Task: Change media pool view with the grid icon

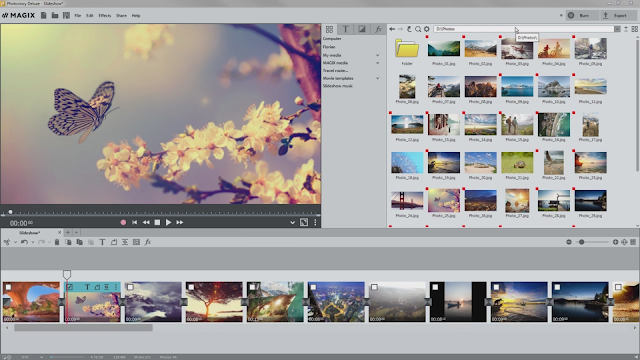Action: (634, 29)
